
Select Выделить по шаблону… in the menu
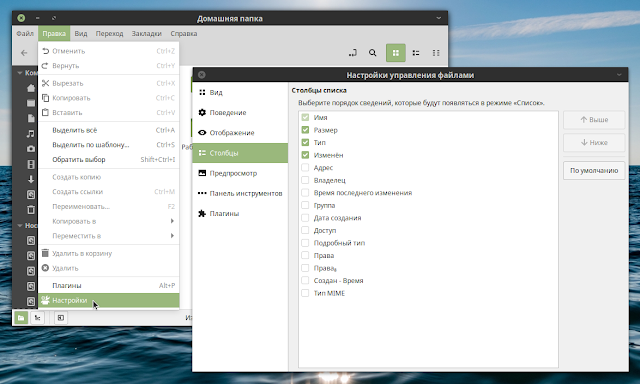point(109,145)
